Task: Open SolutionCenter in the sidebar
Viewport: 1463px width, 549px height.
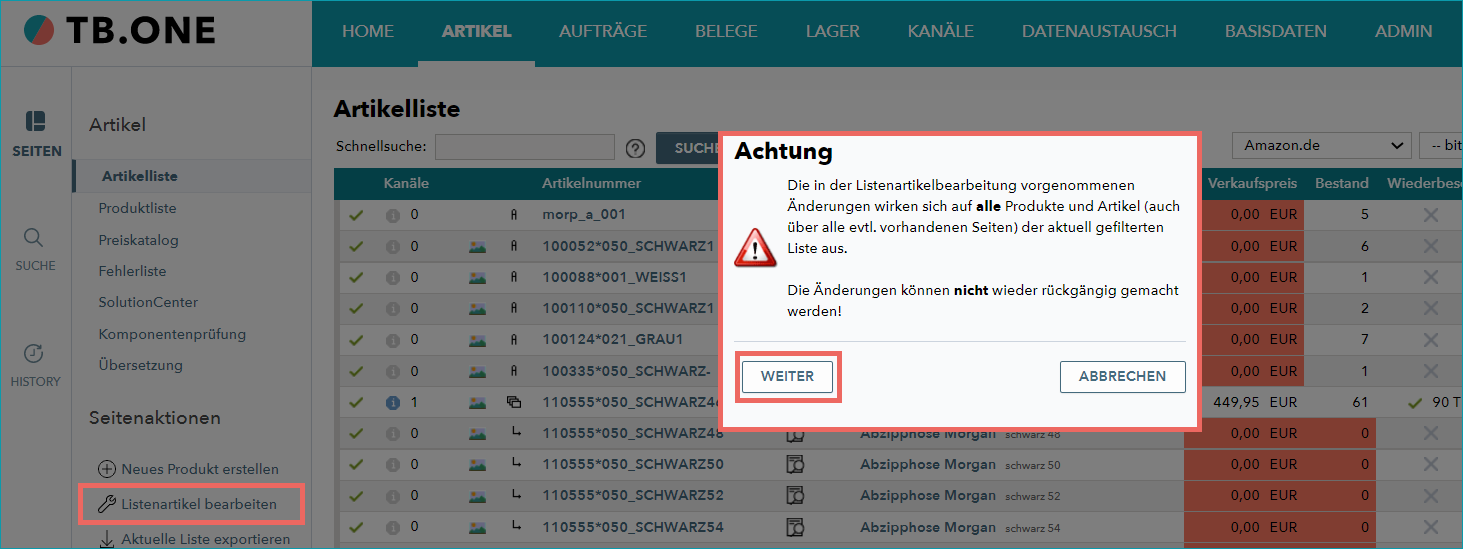Action: pos(148,302)
